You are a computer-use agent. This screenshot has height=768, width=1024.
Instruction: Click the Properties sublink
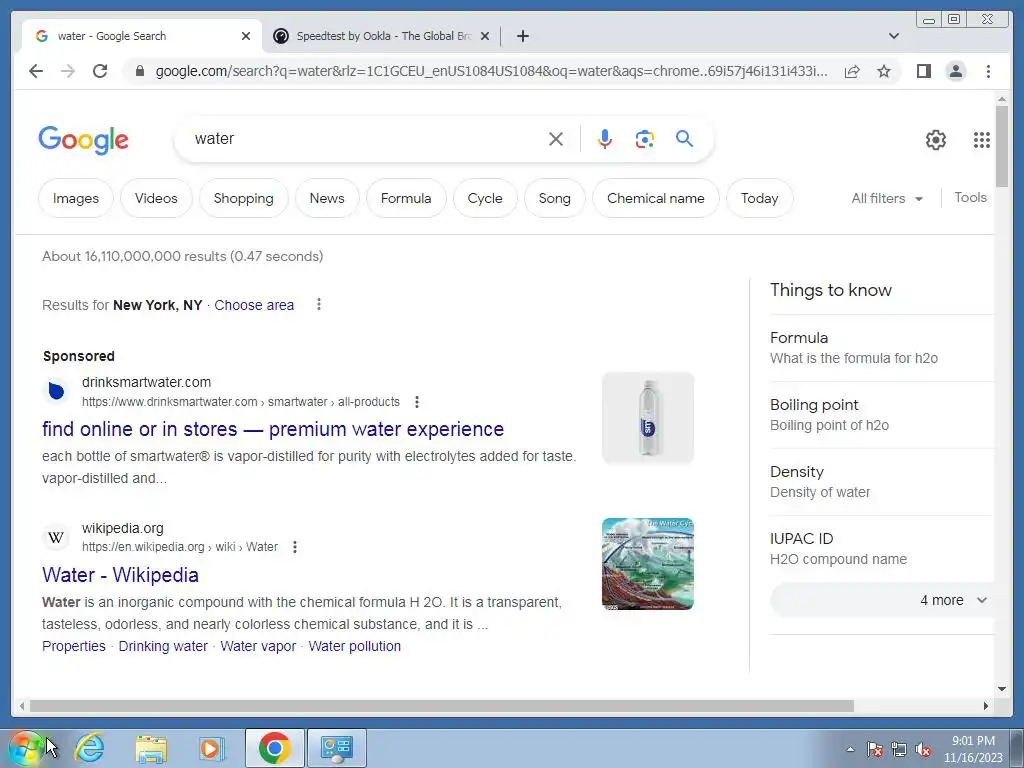74,646
